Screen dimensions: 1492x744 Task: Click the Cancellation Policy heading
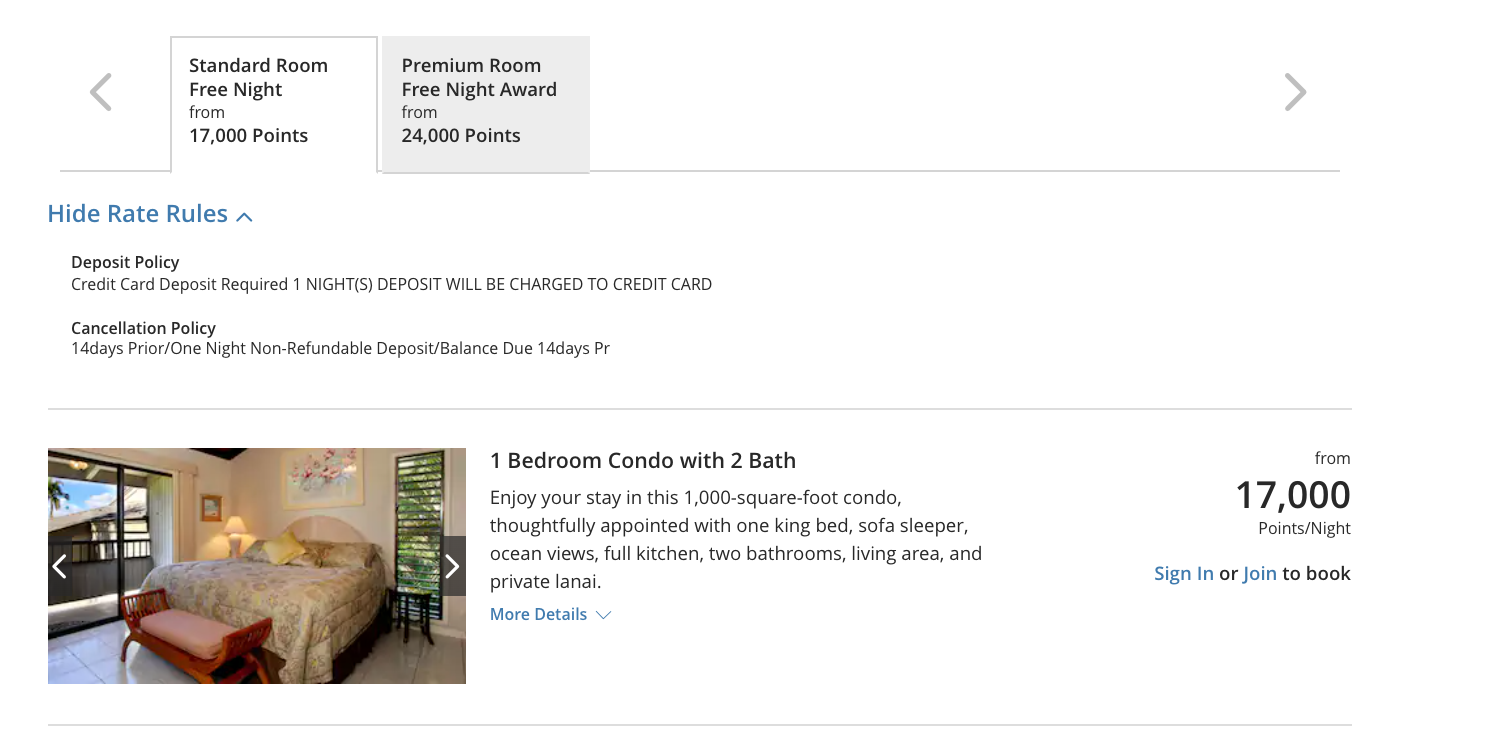[x=143, y=328]
